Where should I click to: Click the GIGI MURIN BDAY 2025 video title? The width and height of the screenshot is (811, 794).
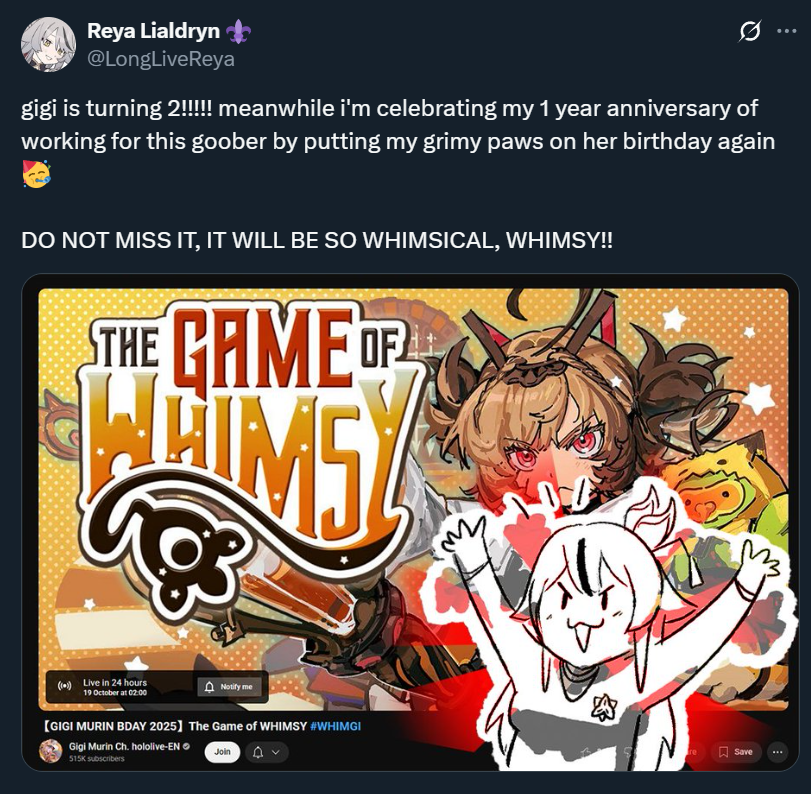coord(177,726)
